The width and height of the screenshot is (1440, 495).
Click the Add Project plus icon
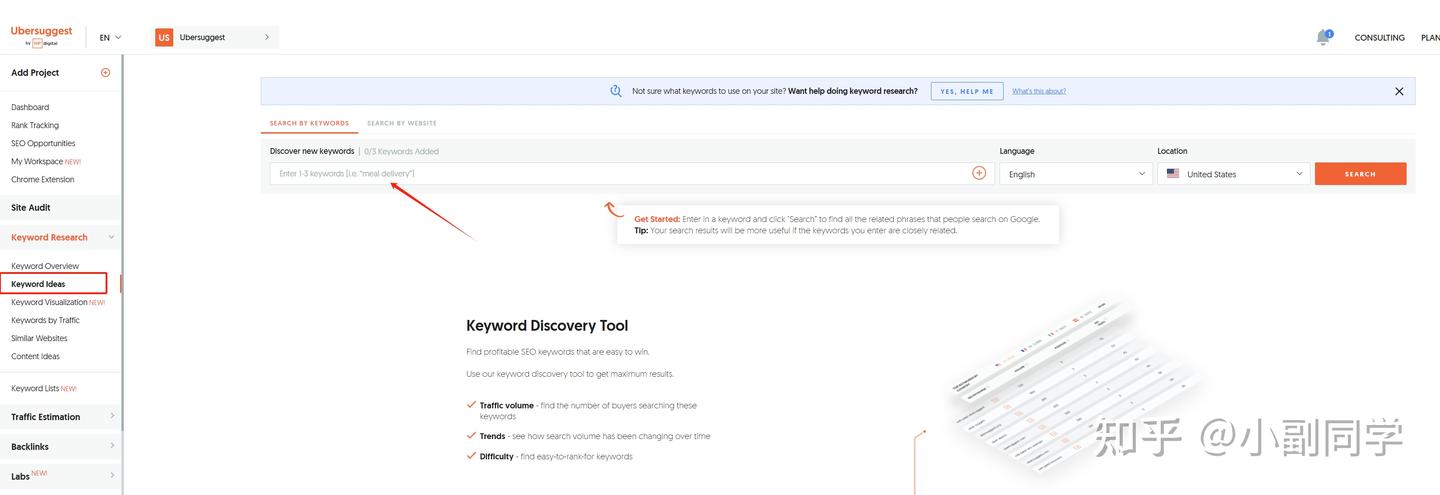106,72
